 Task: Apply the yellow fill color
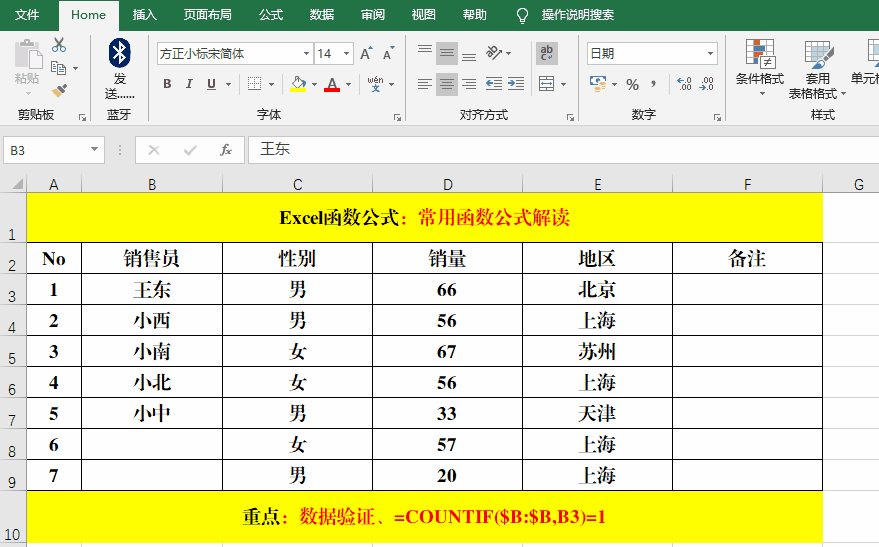pyautogui.click(x=298, y=85)
